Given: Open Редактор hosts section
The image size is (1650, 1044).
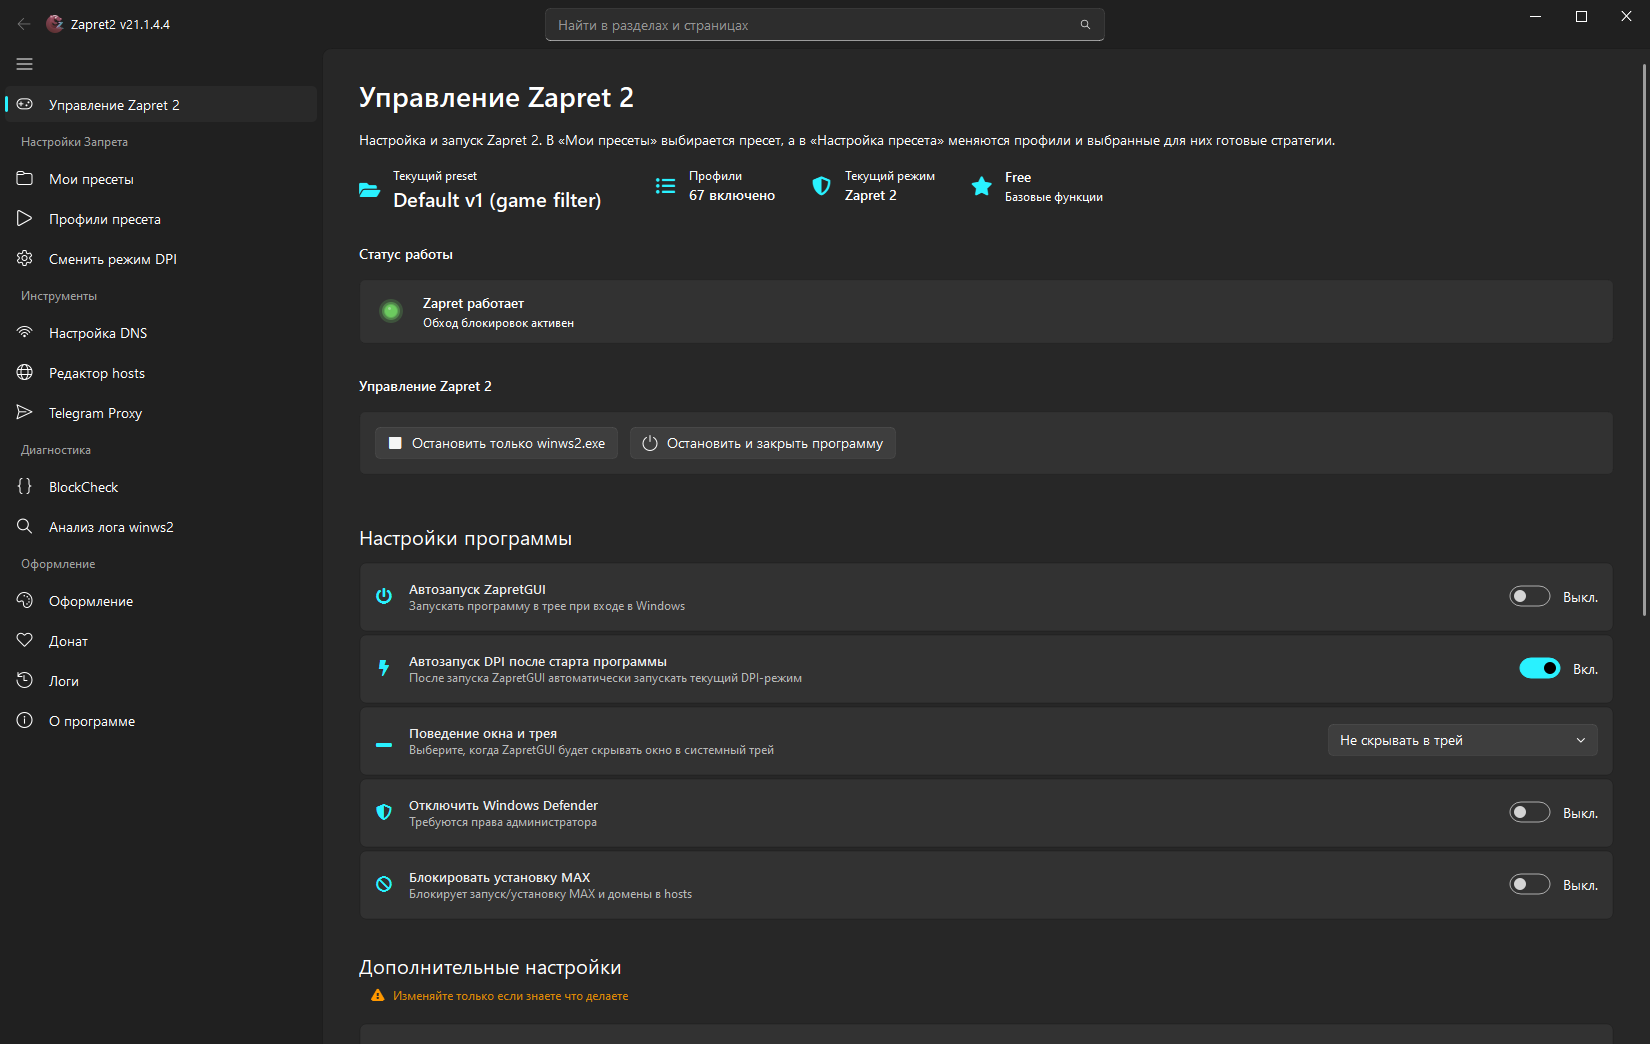Looking at the screenshot, I should point(161,373).
